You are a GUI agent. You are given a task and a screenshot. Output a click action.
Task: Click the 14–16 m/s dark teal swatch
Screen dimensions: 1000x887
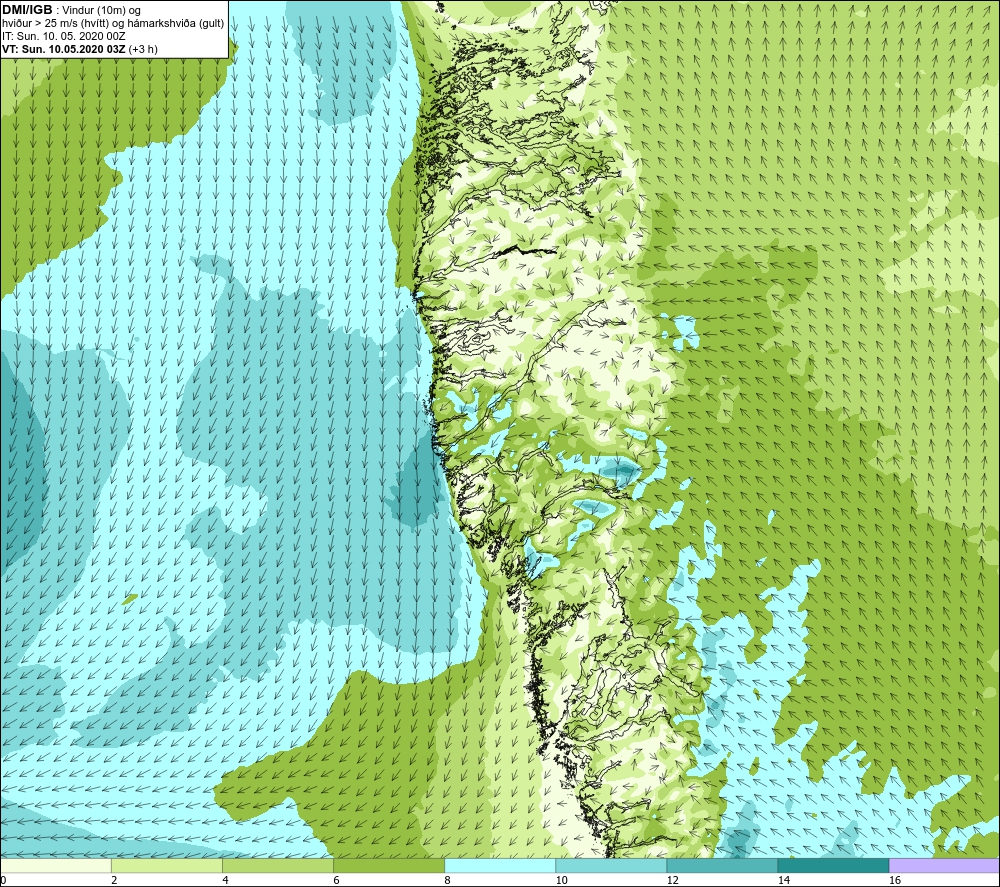pyautogui.click(x=833, y=865)
